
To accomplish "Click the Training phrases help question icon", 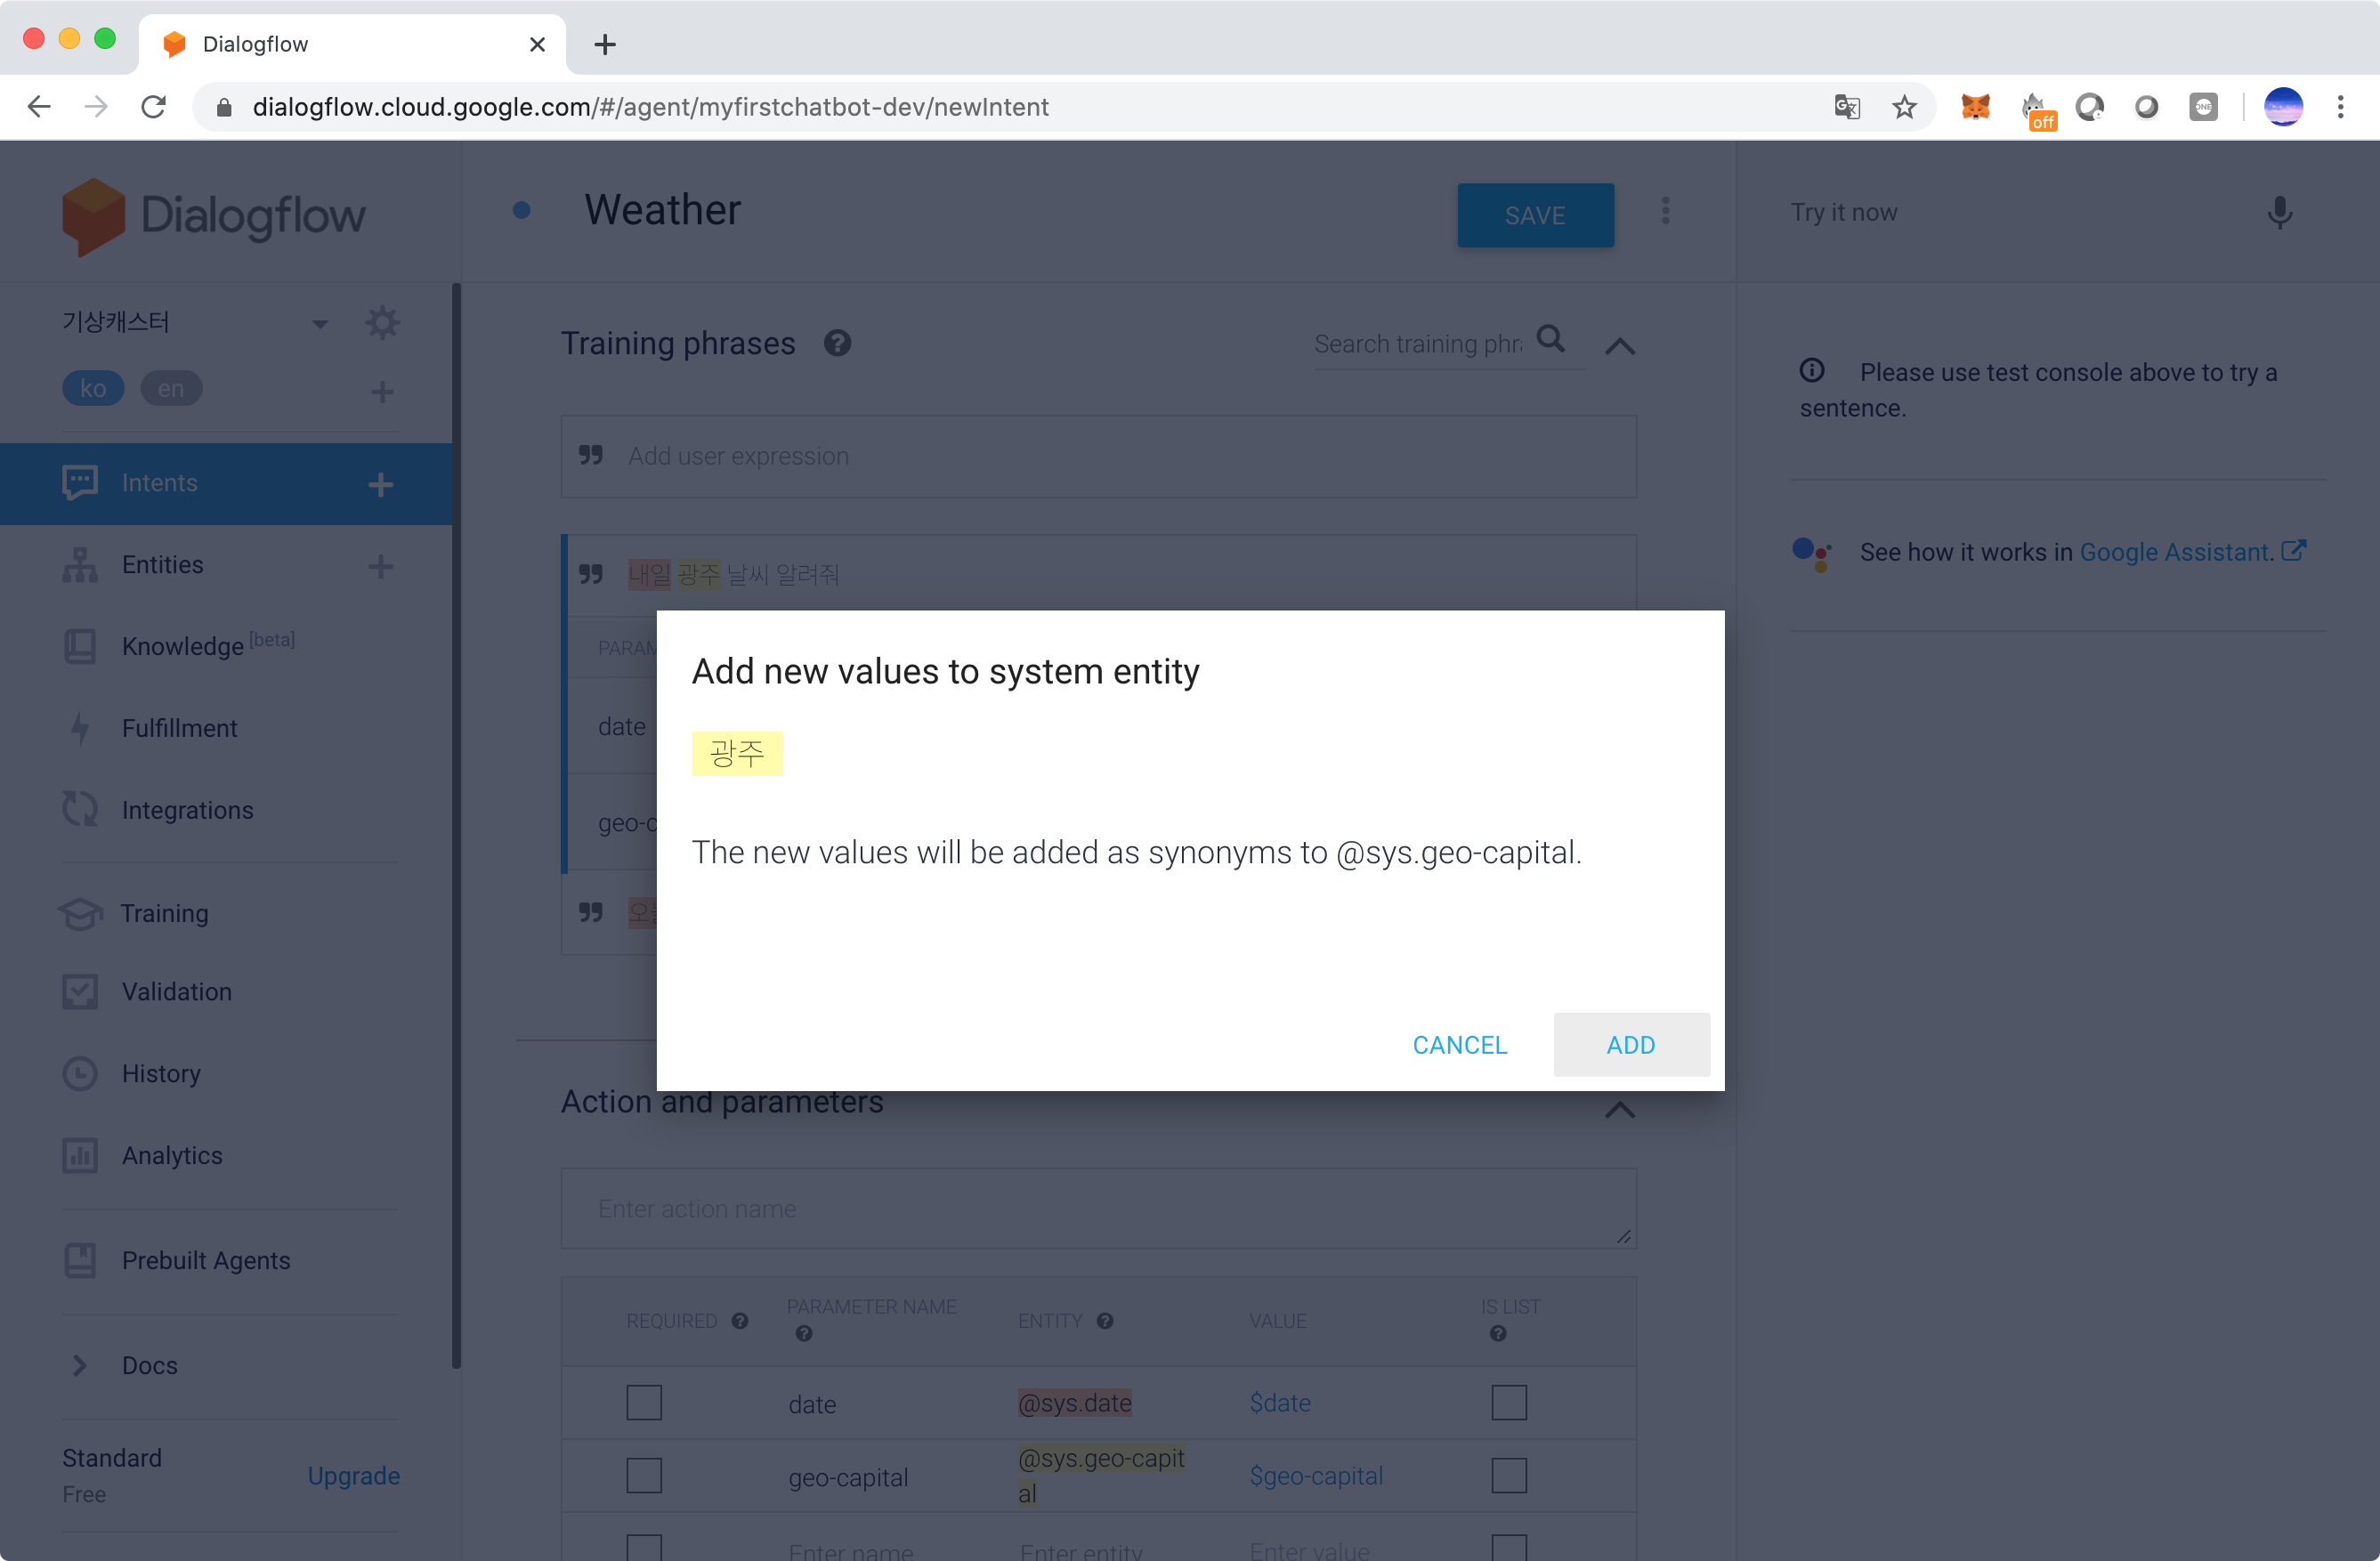I will [x=837, y=344].
